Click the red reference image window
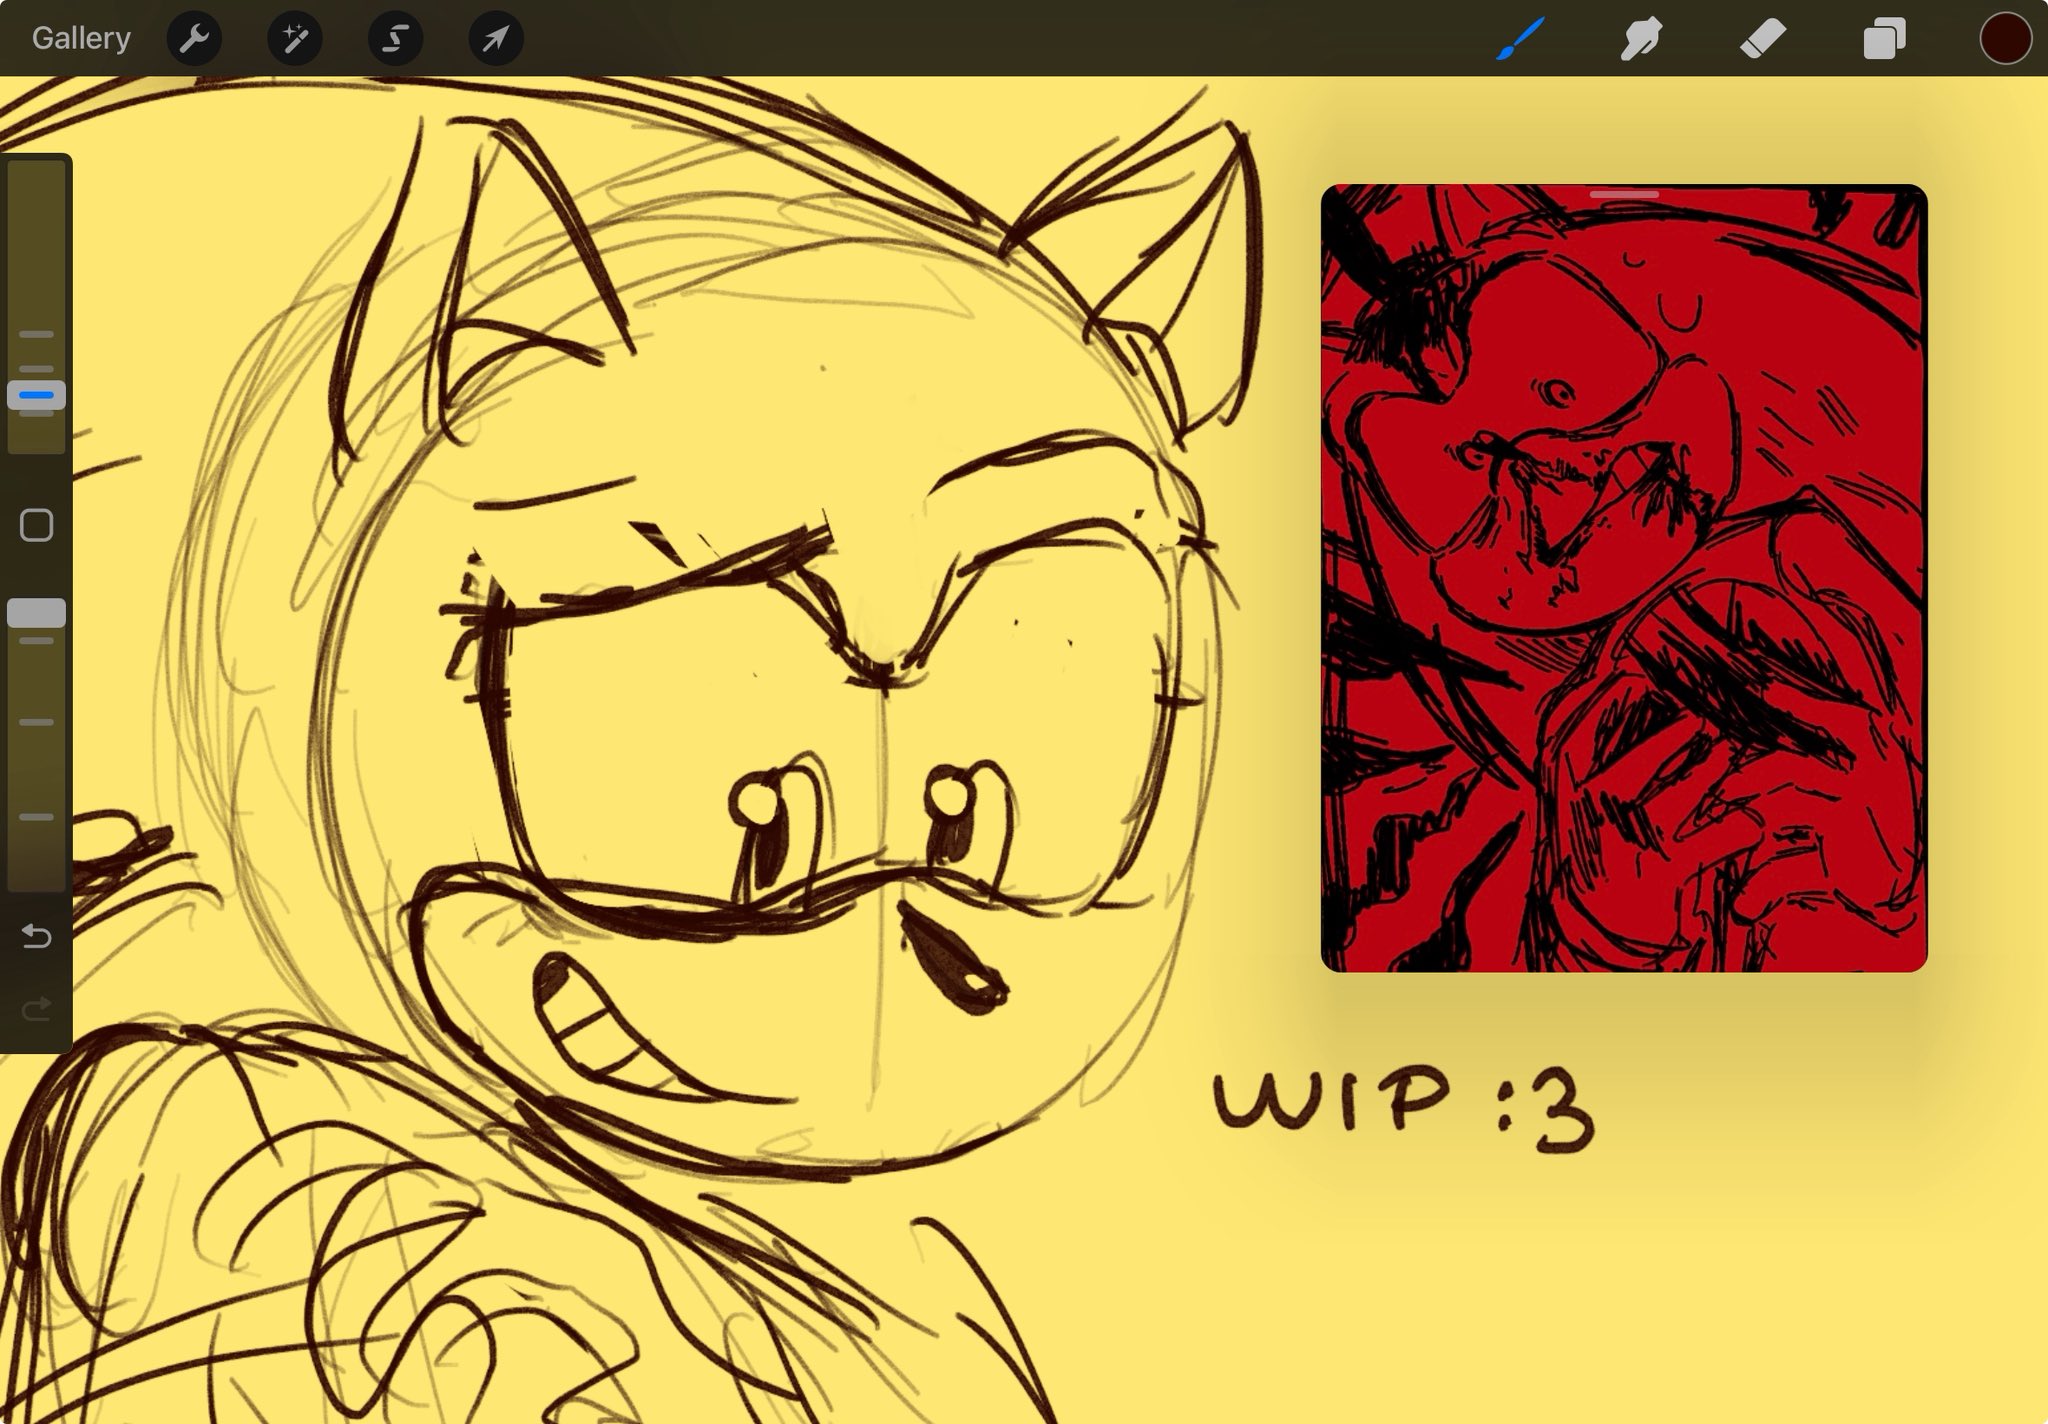The width and height of the screenshot is (2048, 1424). [1624, 578]
